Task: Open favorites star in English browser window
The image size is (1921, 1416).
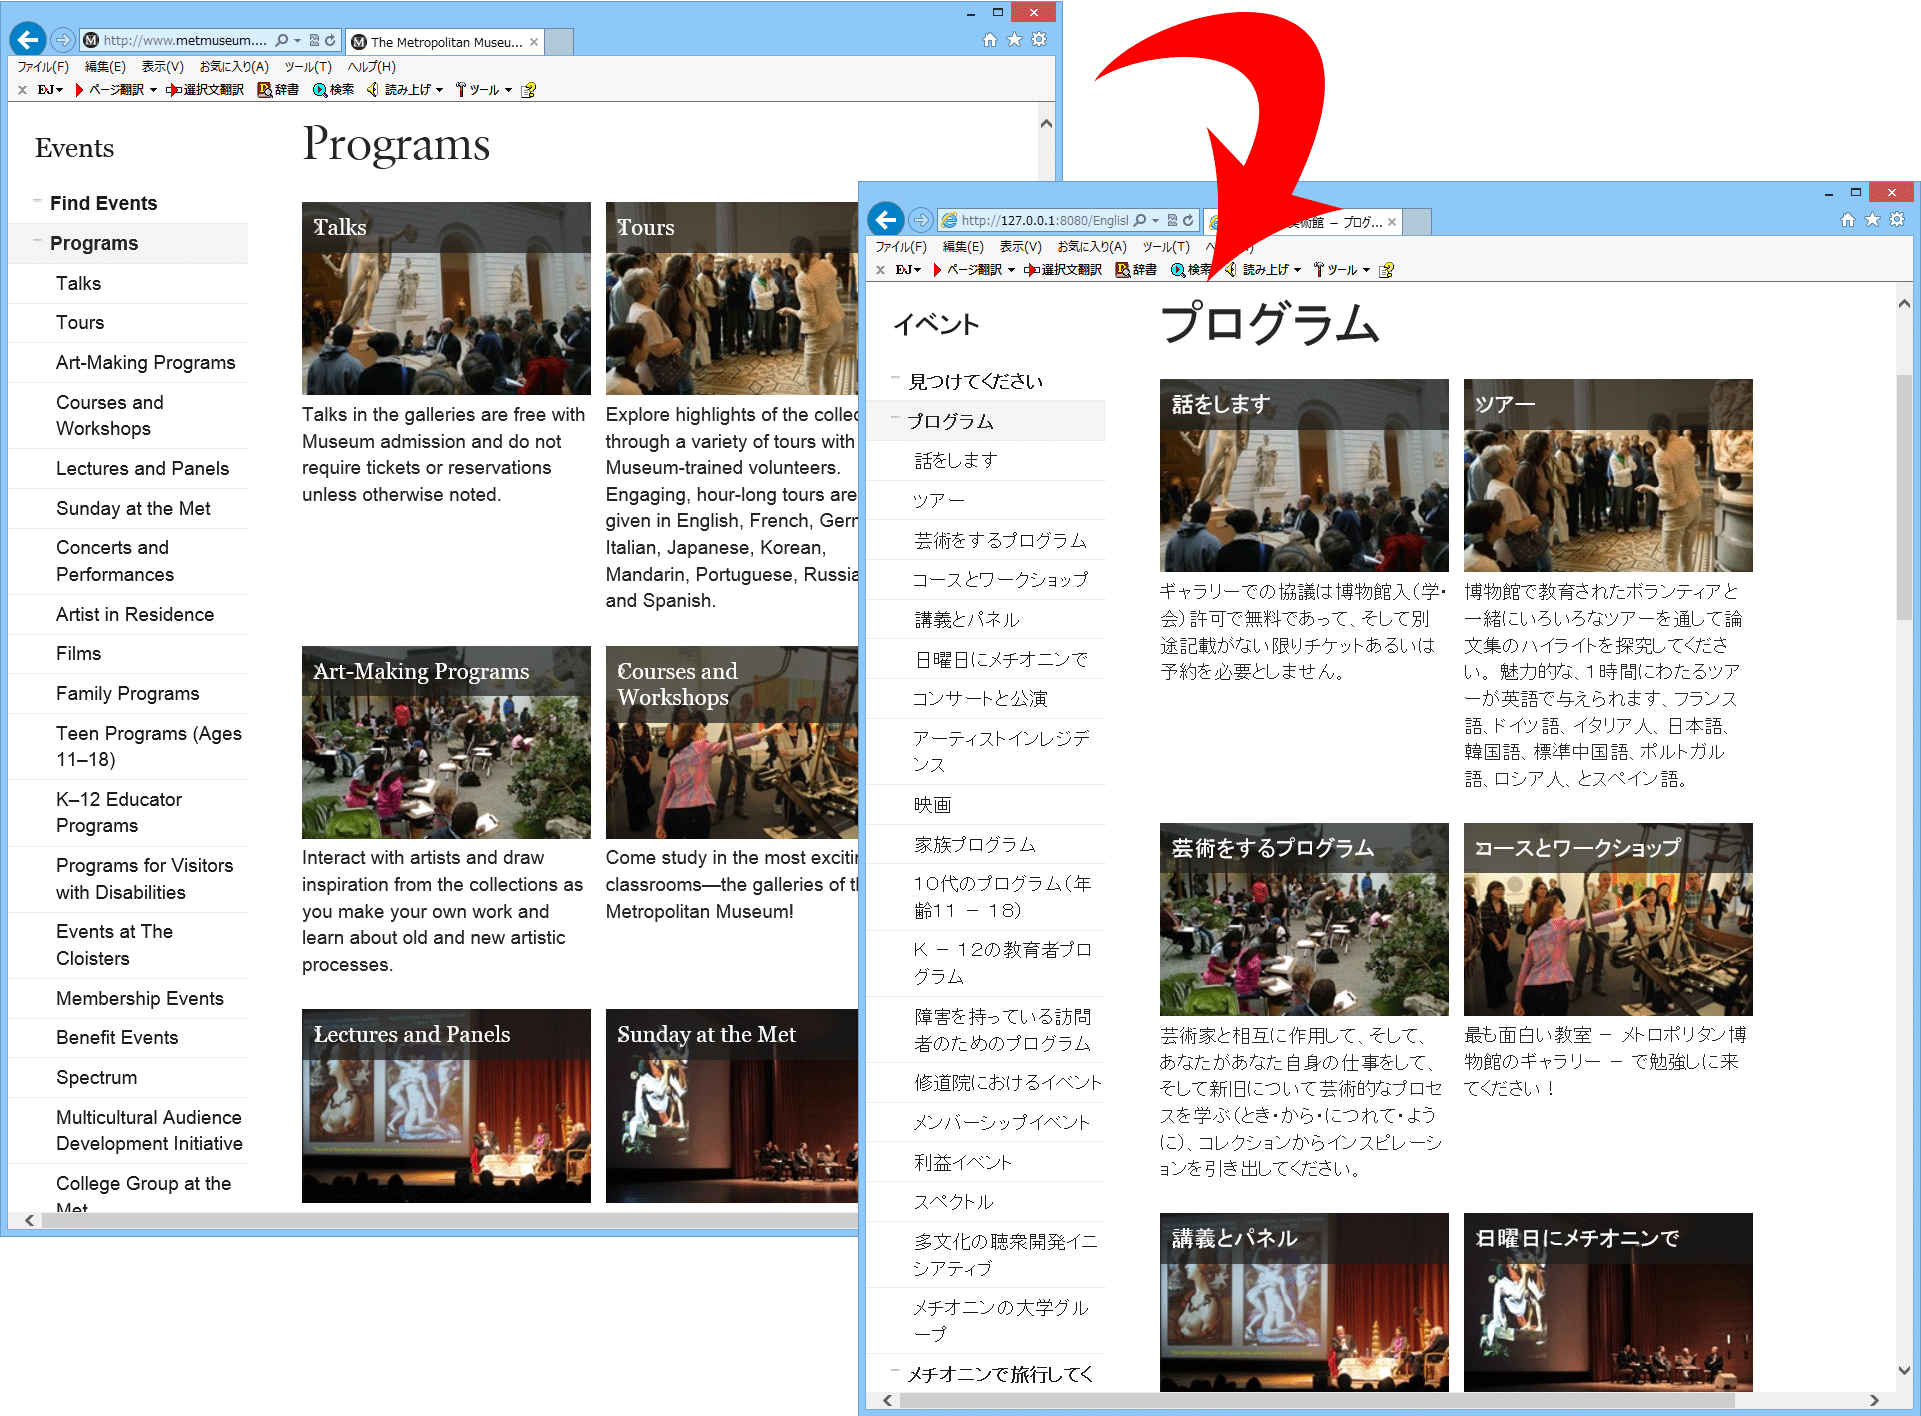Action: pos(1014,40)
